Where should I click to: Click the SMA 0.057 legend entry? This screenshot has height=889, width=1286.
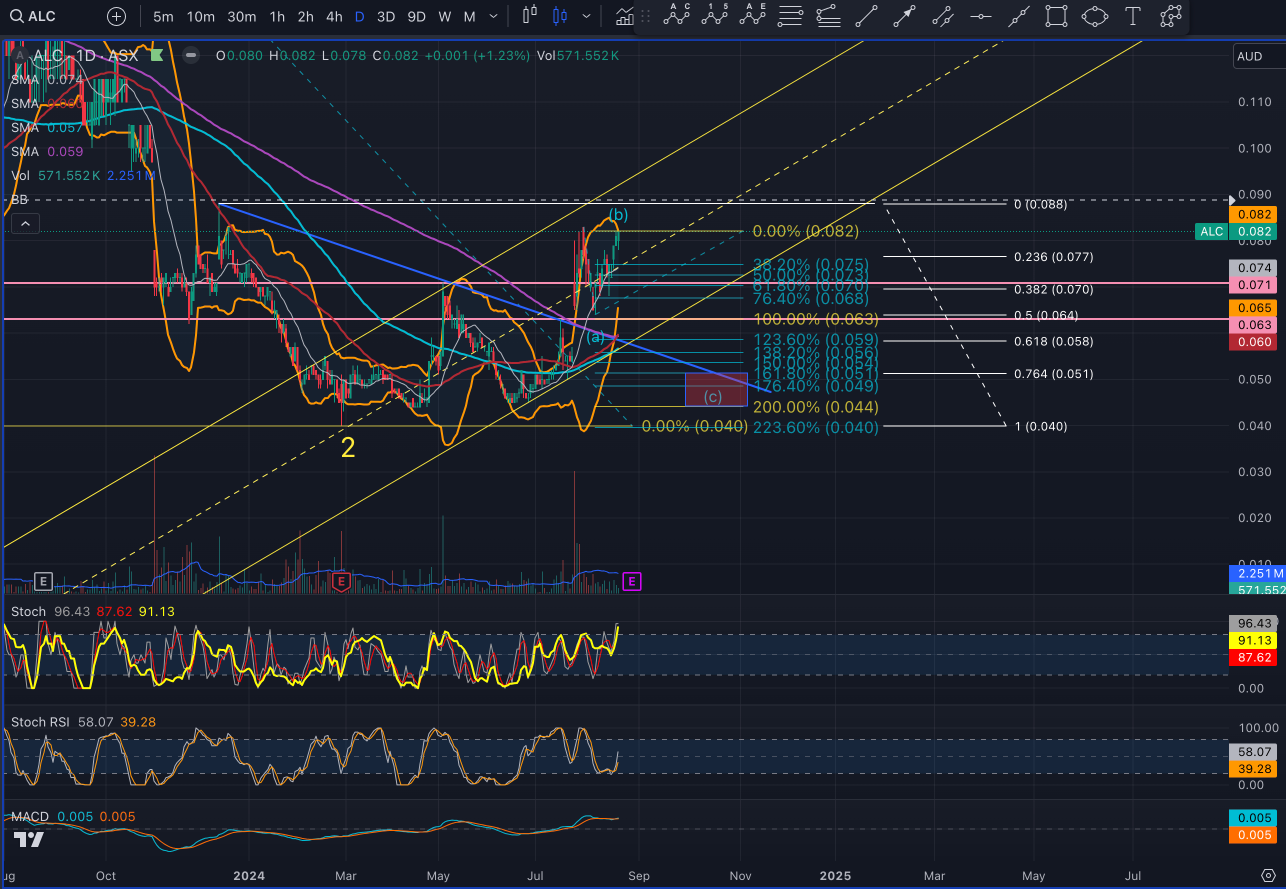coord(46,127)
